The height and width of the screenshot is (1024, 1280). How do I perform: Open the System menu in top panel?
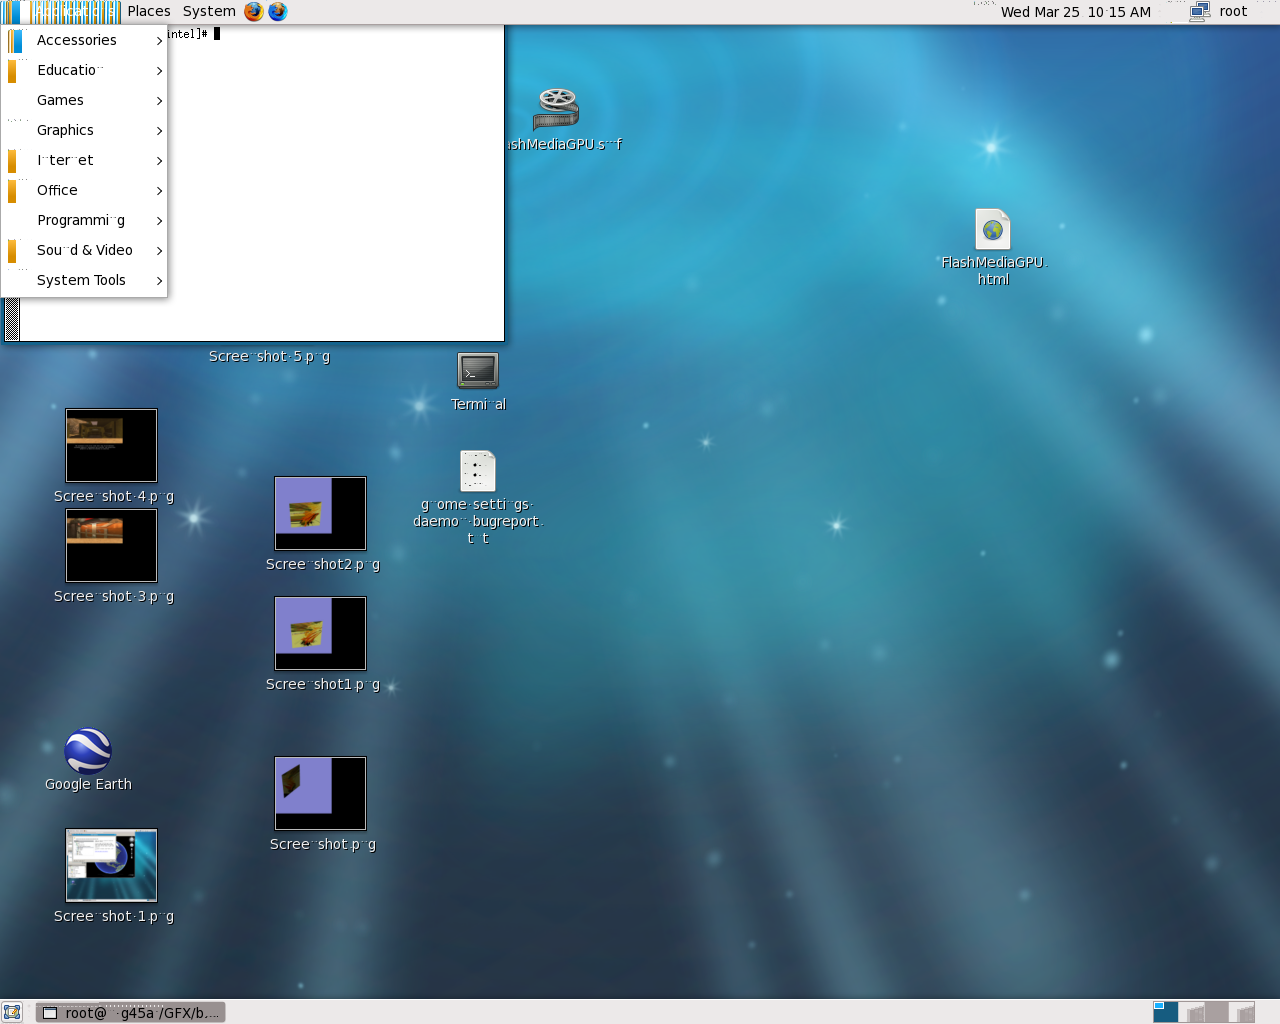(x=209, y=12)
